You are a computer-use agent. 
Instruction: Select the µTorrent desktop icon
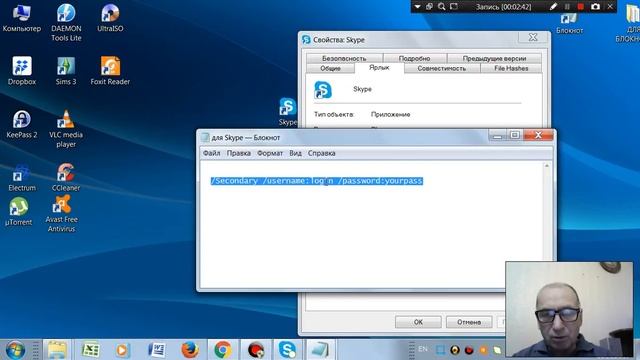18,212
